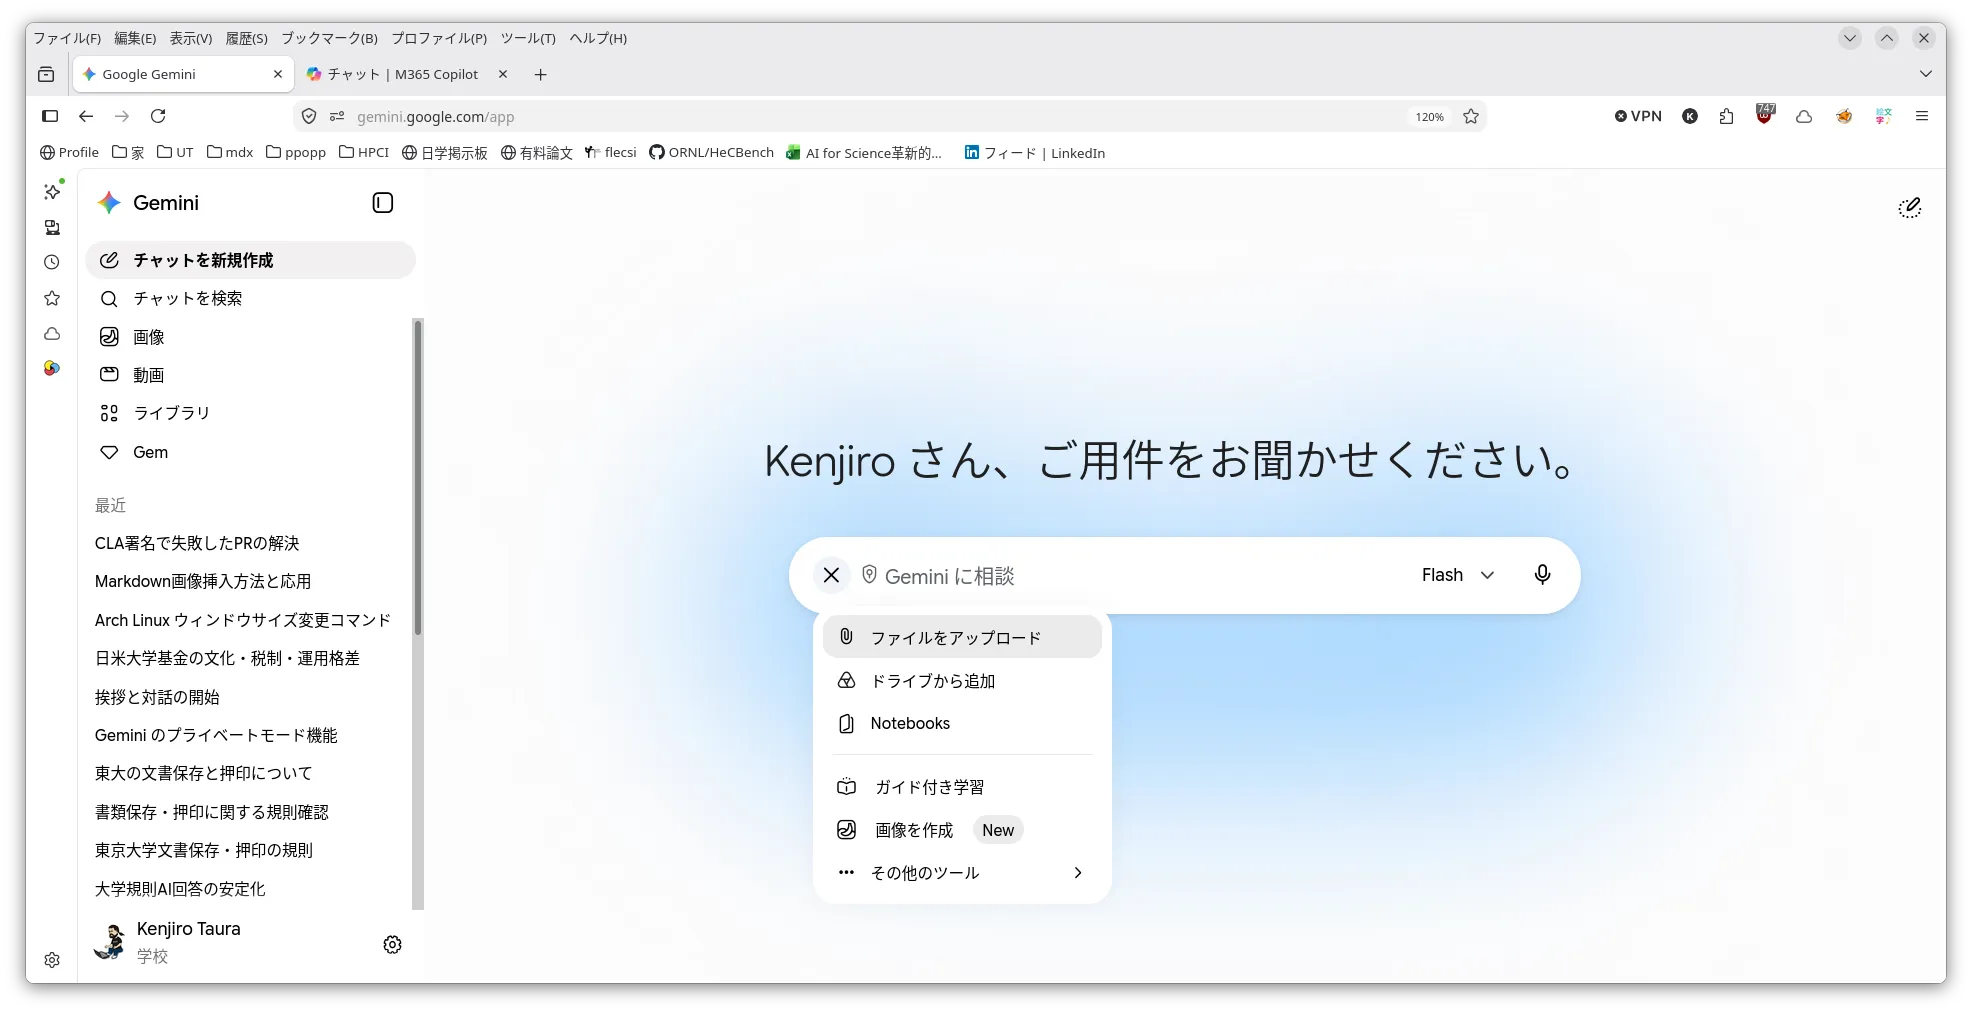Open chat Gemini のプライベートモード機能

[x=216, y=735]
